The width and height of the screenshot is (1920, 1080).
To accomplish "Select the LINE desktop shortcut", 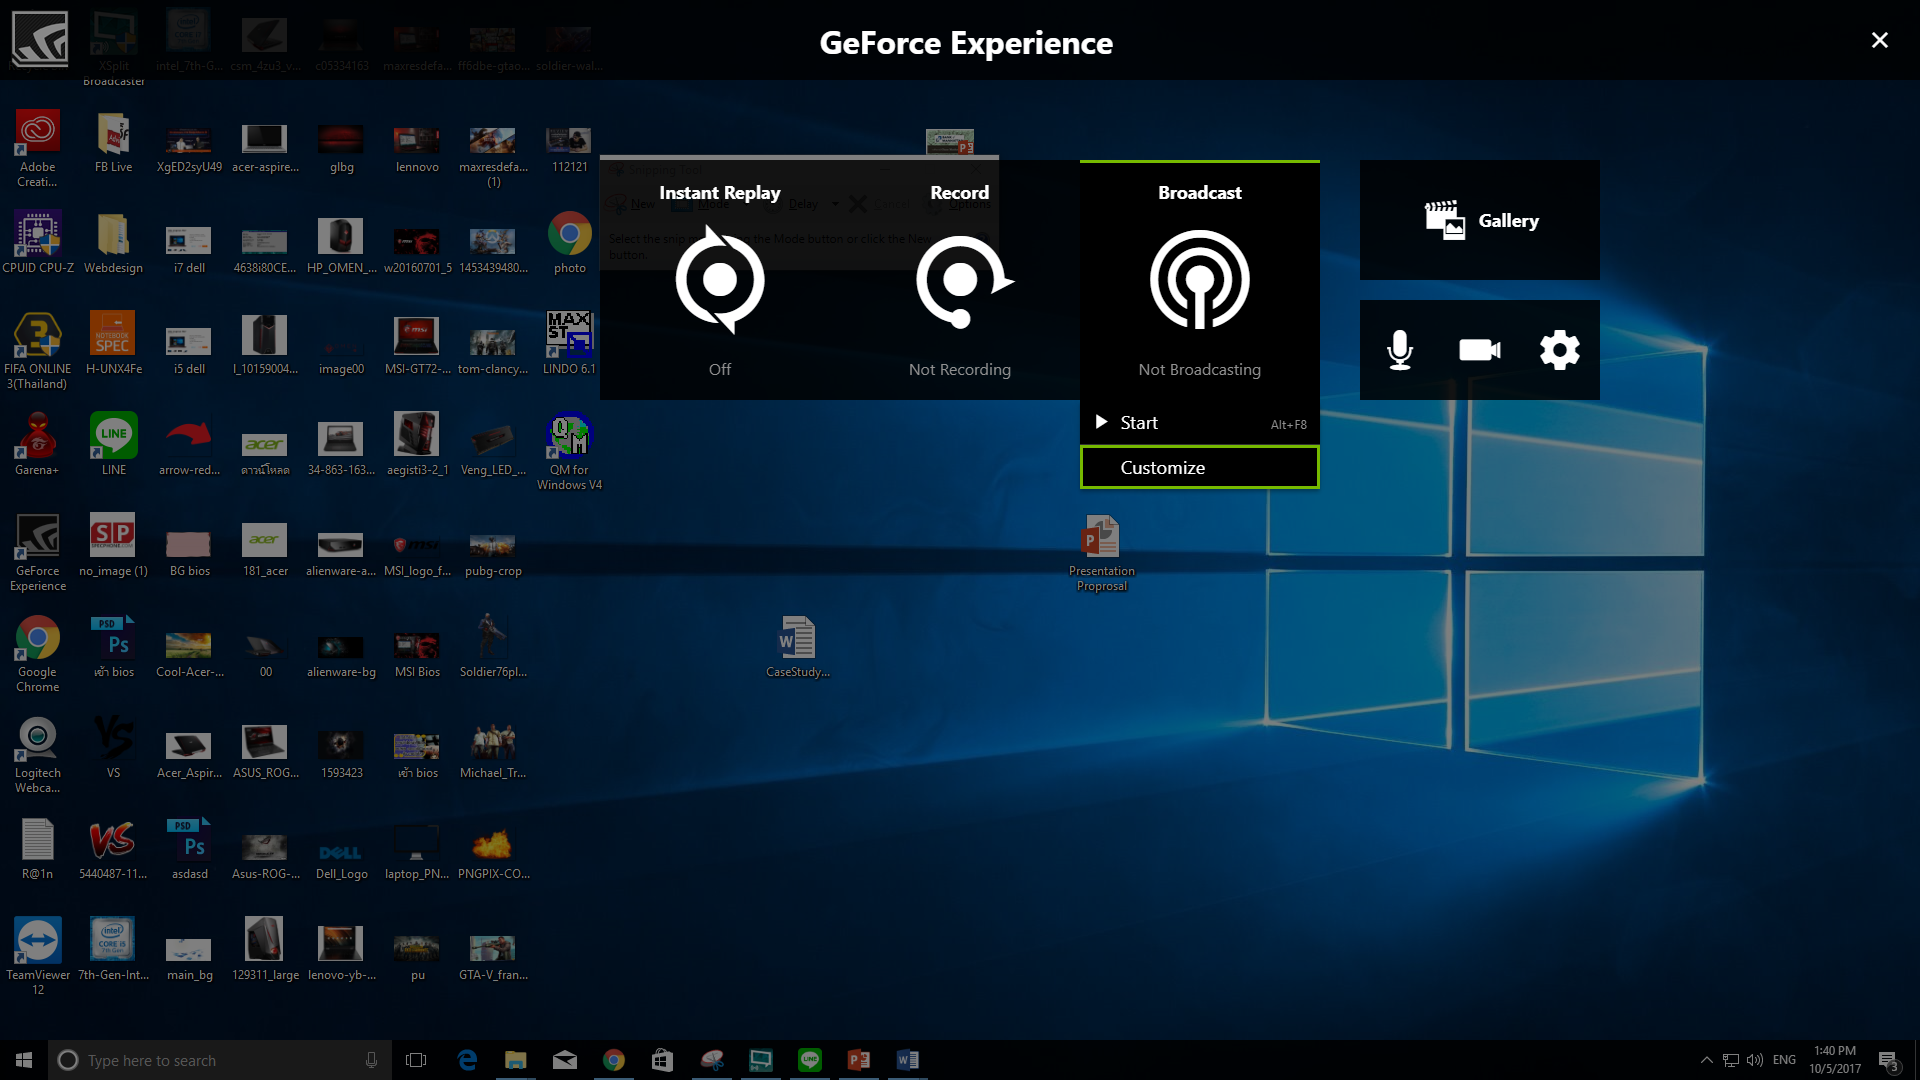I will coord(114,445).
